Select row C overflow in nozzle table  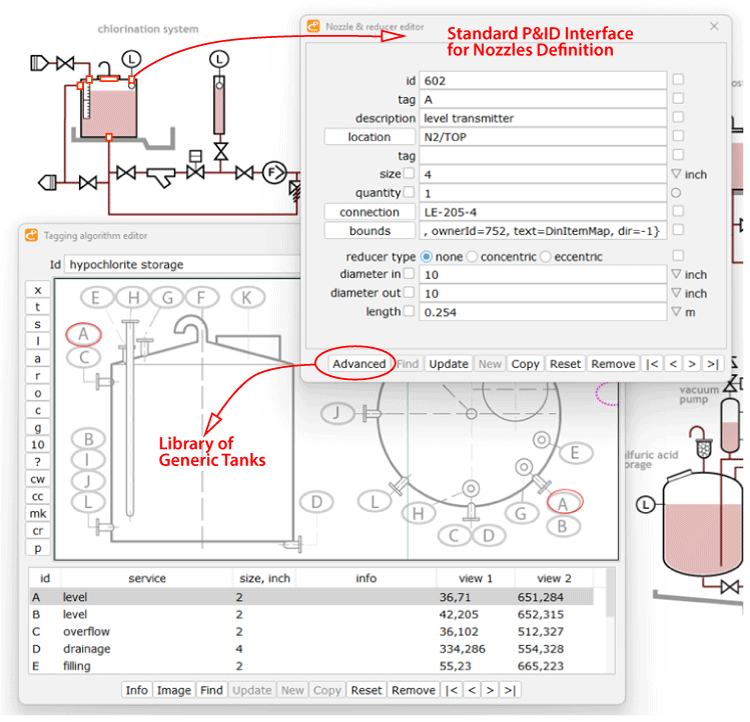point(313,634)
